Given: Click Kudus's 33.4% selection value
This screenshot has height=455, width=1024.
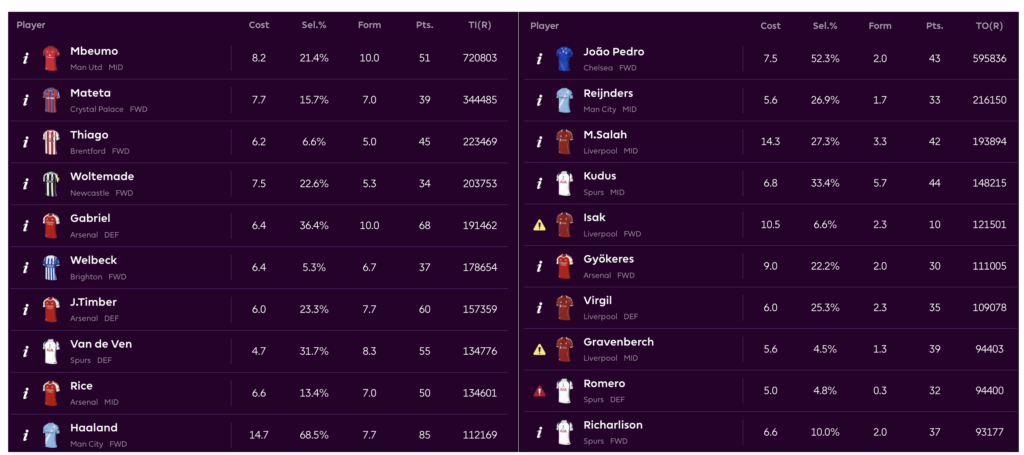Looking at the screenshot, I should [x=825, y=184].
